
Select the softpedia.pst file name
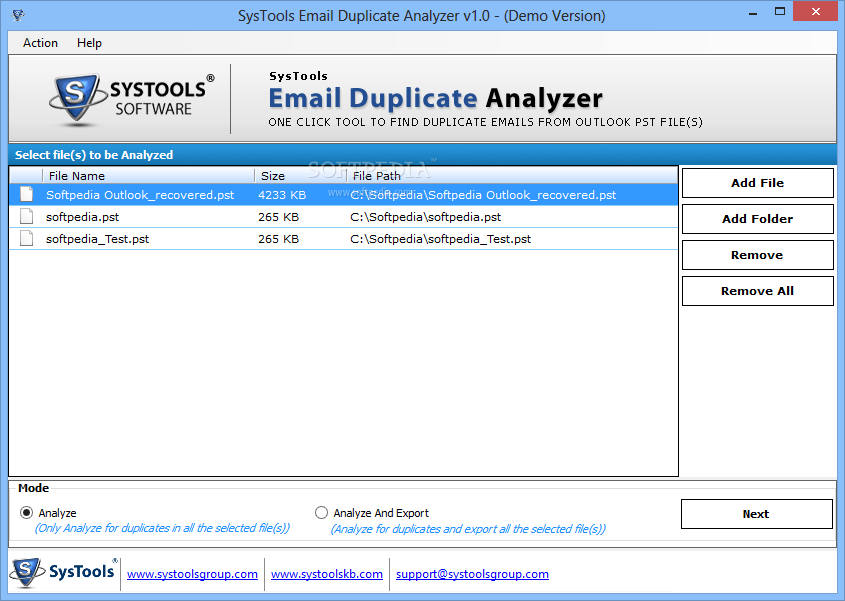coord(82,217)
